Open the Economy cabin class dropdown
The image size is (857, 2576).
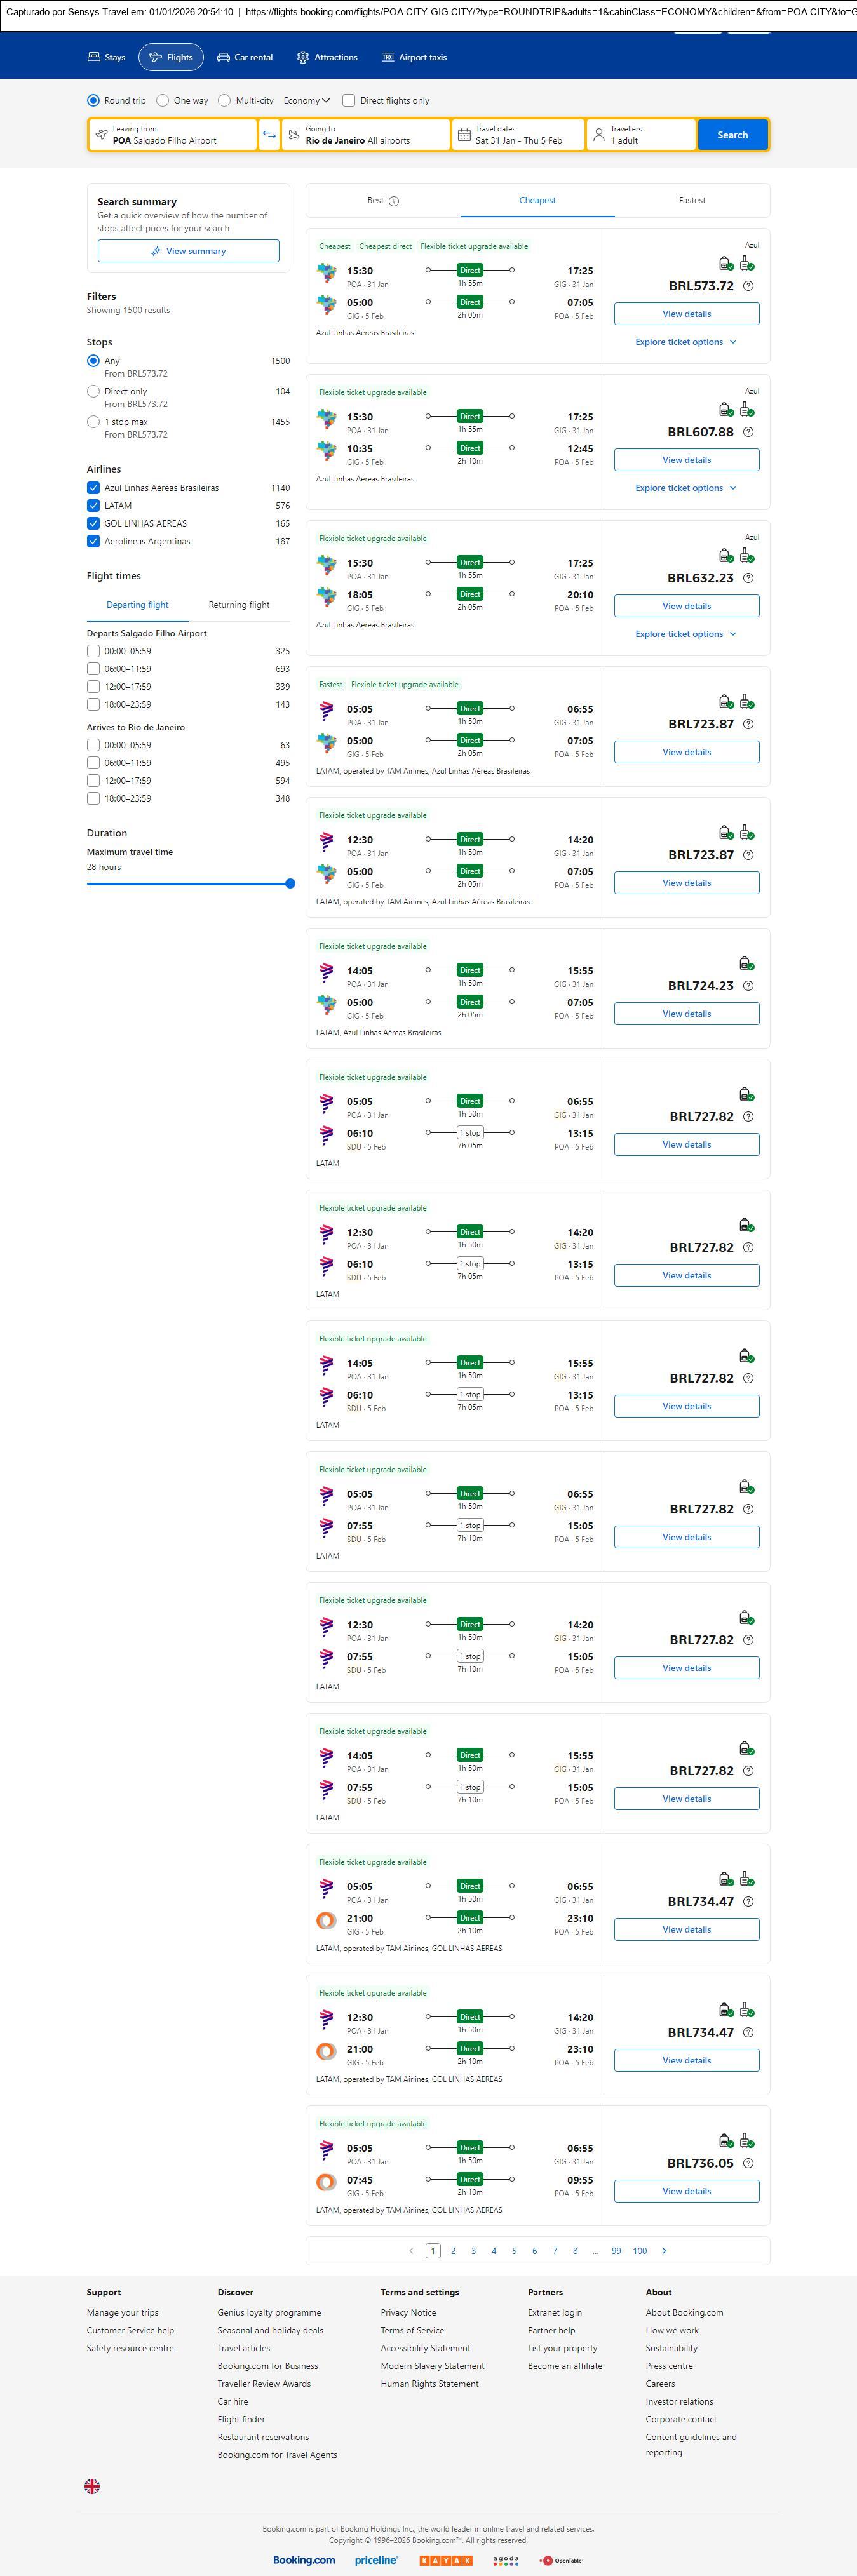pyautogui.click(x=306, y=101)
